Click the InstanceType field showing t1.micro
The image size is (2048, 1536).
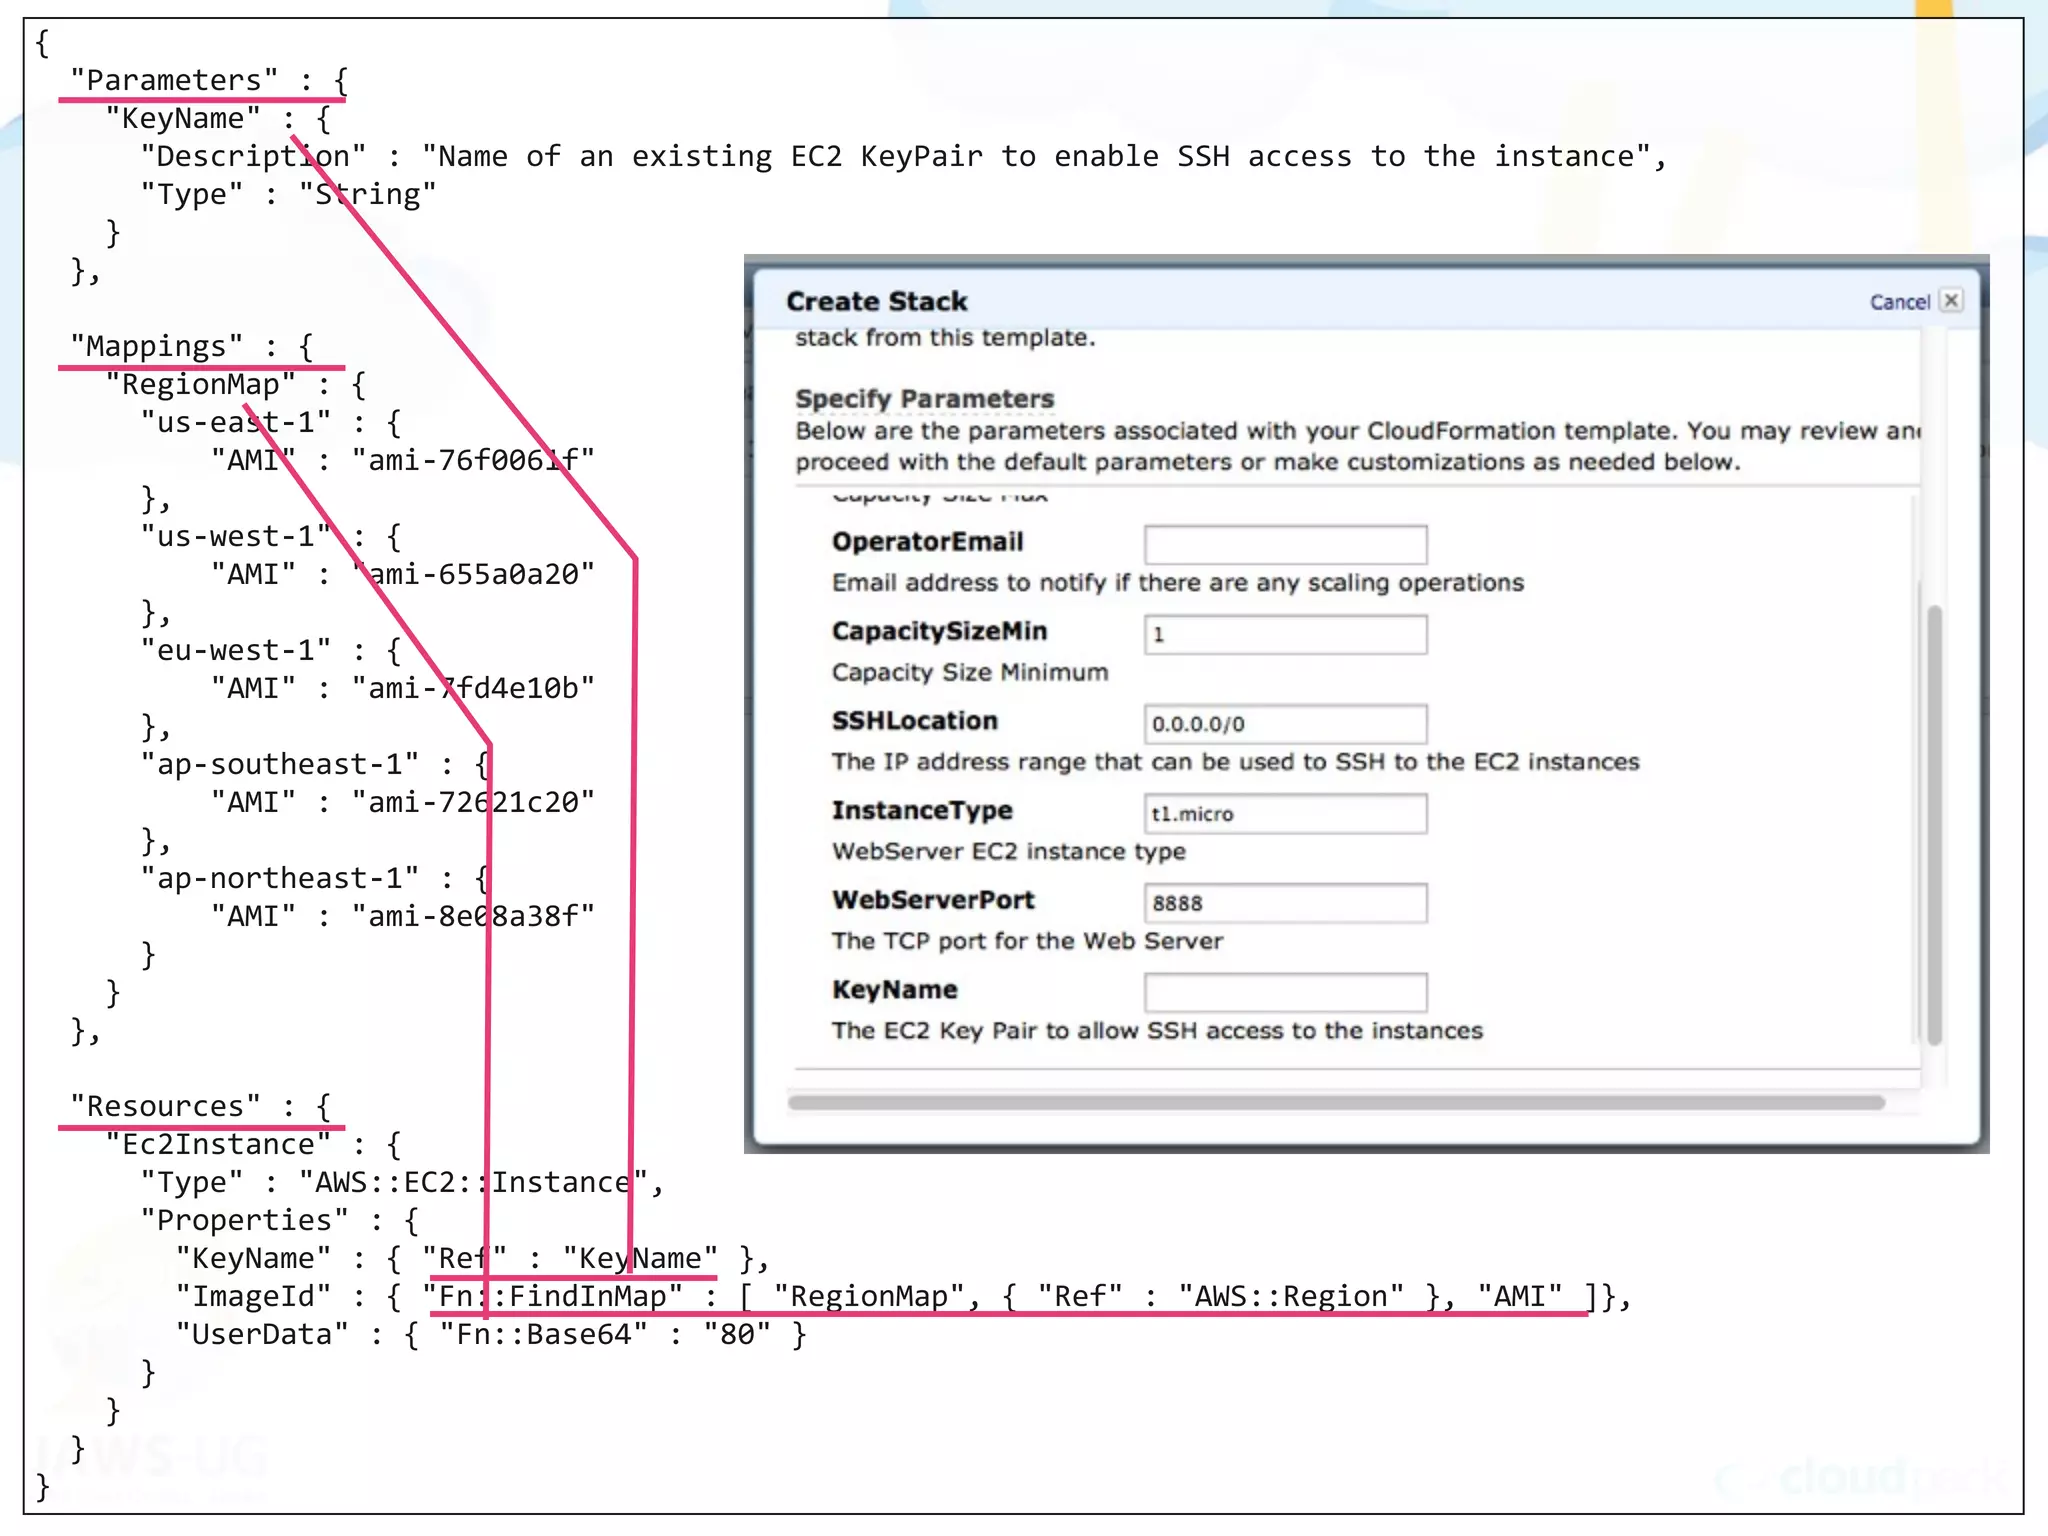tap(1285, 813)
